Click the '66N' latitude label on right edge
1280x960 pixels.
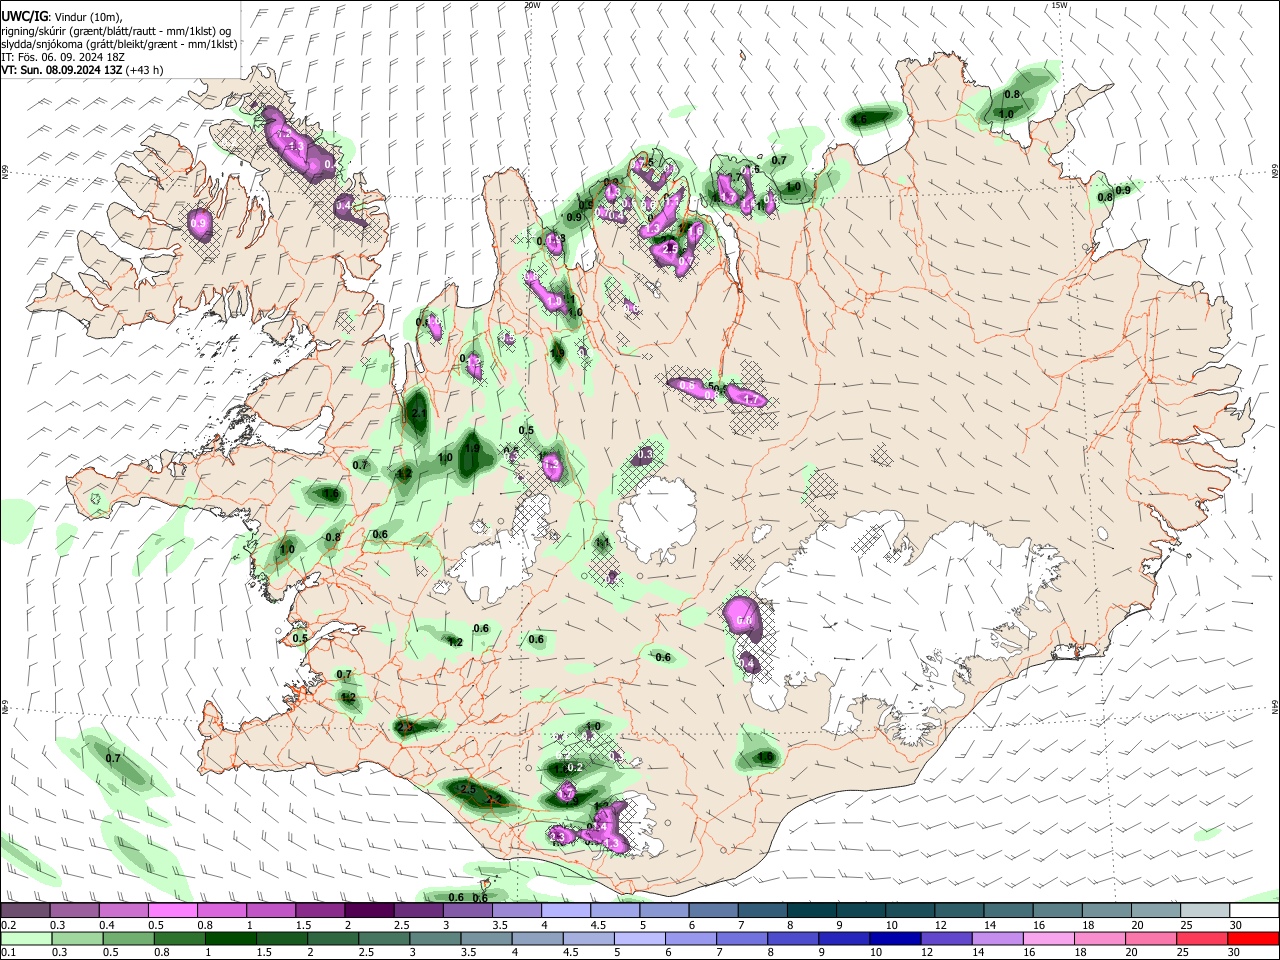[x=1275, y=172]
